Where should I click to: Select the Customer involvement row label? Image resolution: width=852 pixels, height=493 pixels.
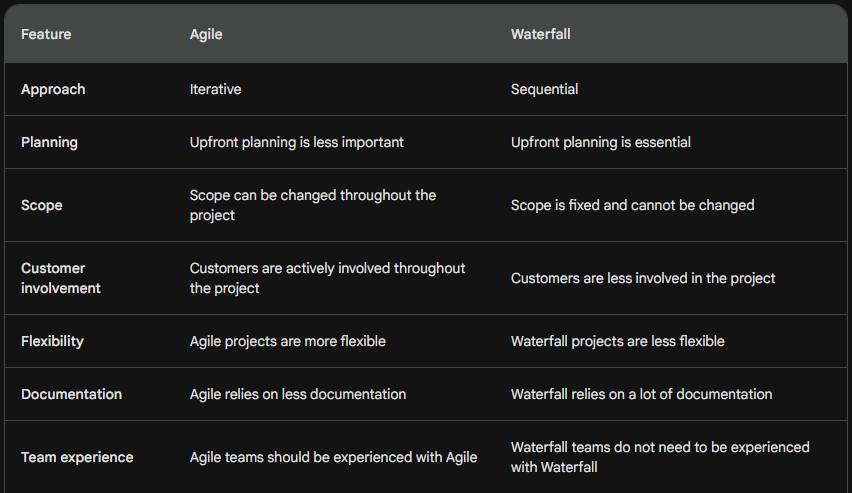(61, 278)
